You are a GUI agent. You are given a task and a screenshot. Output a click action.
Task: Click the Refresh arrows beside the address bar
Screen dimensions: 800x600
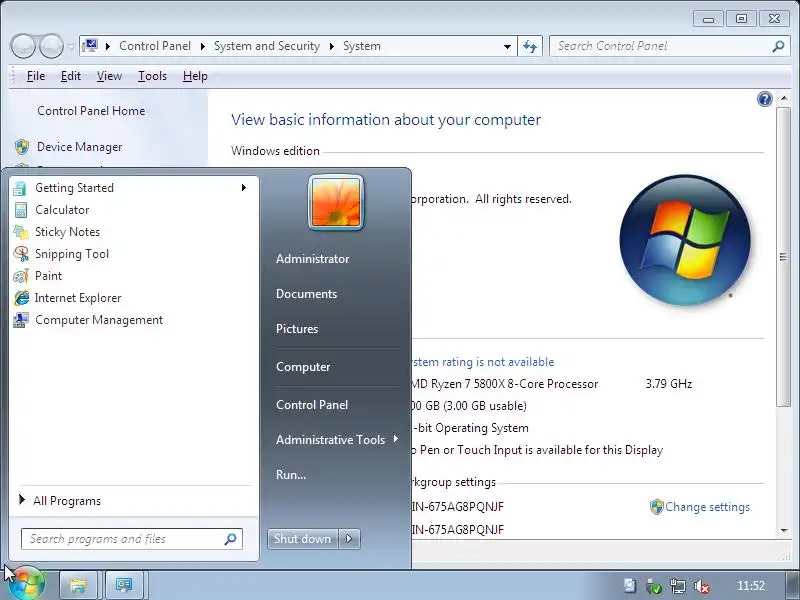point(530,46)
